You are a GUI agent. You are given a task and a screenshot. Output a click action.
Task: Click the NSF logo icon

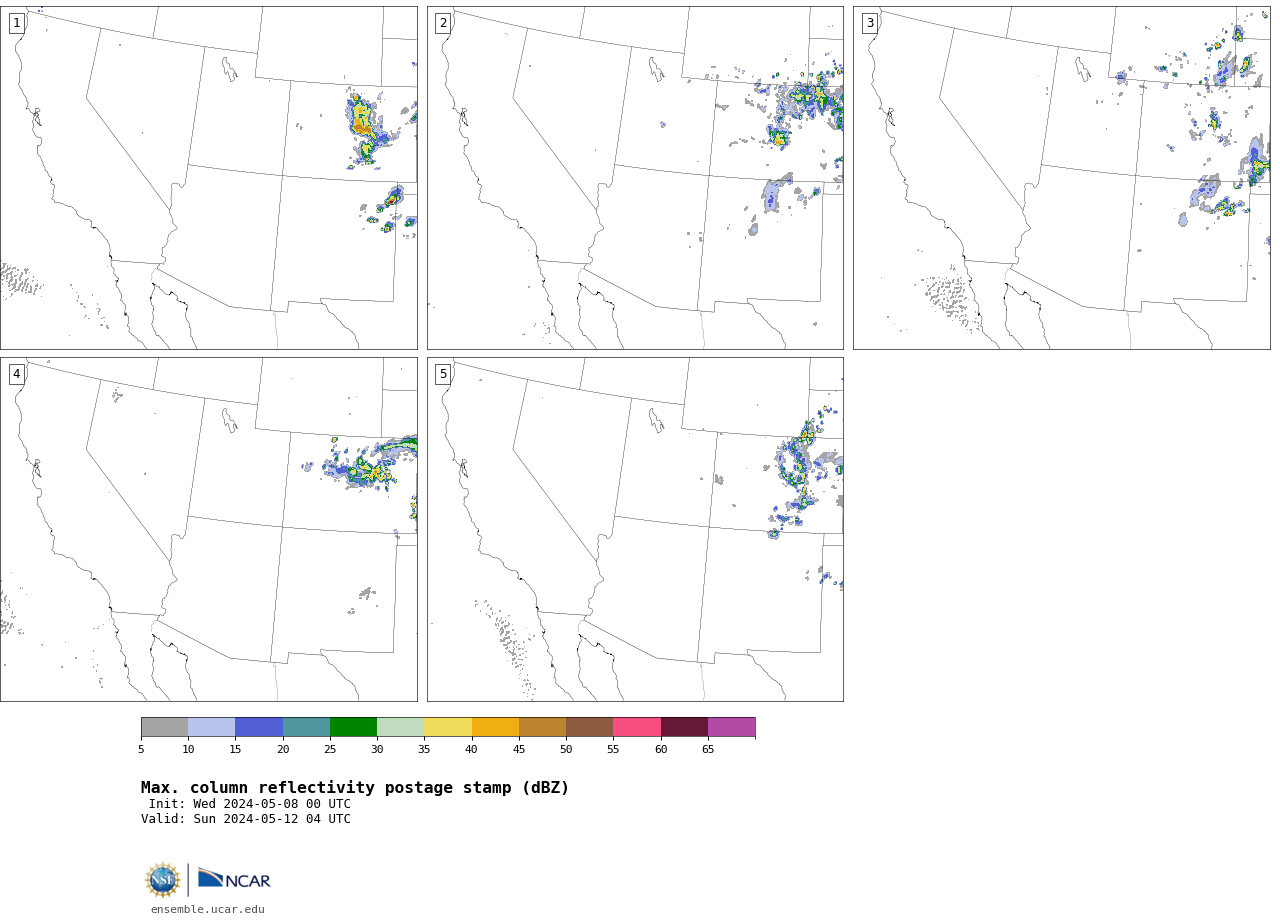click(x=163, y=880)
